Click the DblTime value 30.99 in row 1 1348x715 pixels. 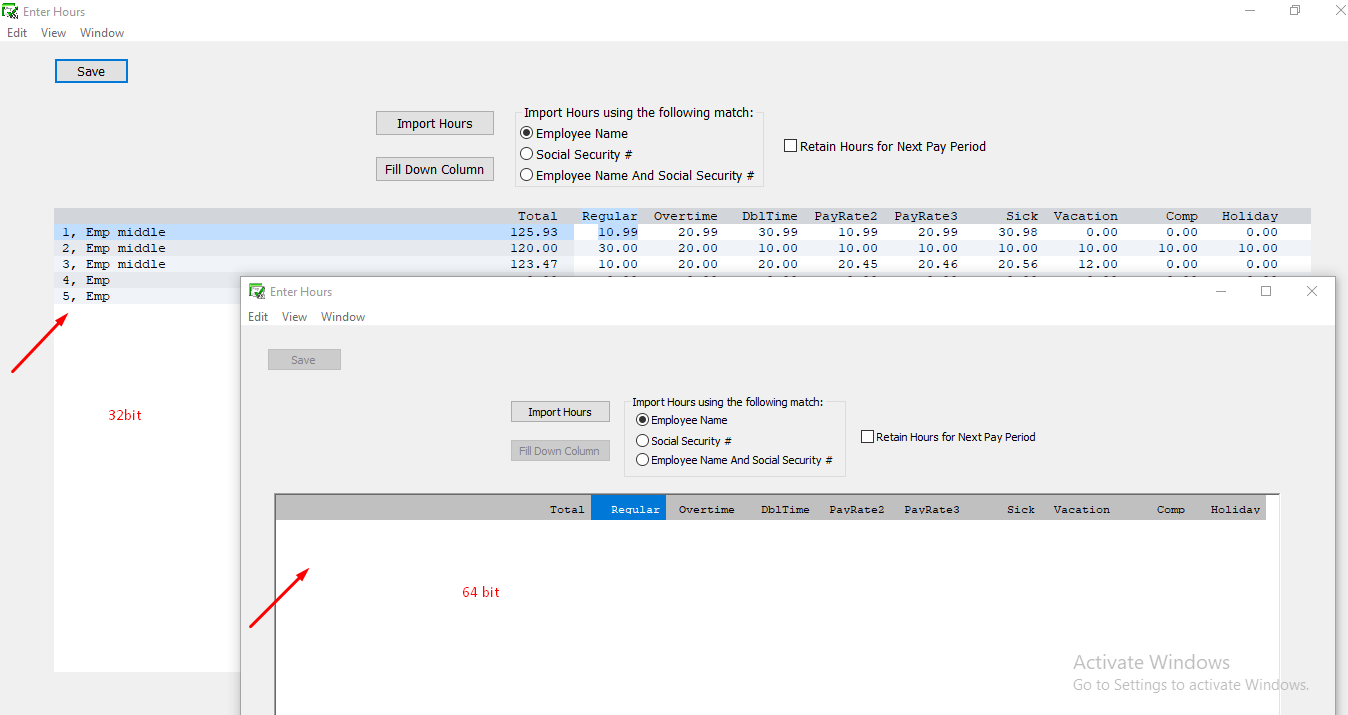pos(778,232)
